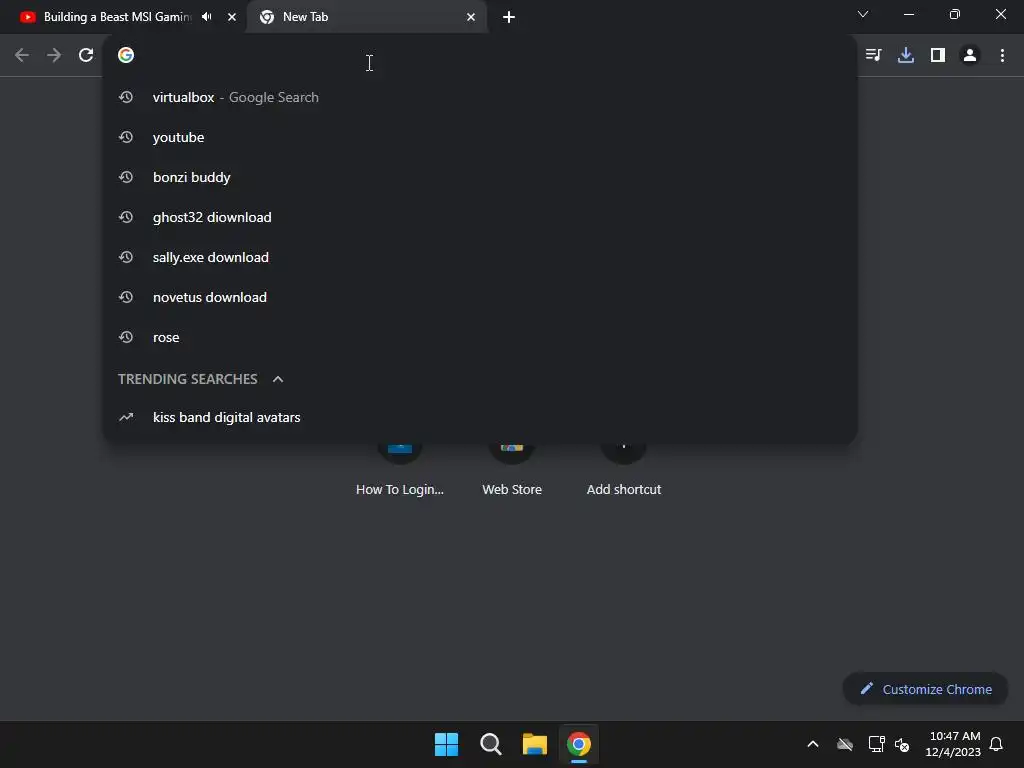Select the virtualbox search suggestion
The height and width of the screenshot is (768, 1024).
[480, 97]
